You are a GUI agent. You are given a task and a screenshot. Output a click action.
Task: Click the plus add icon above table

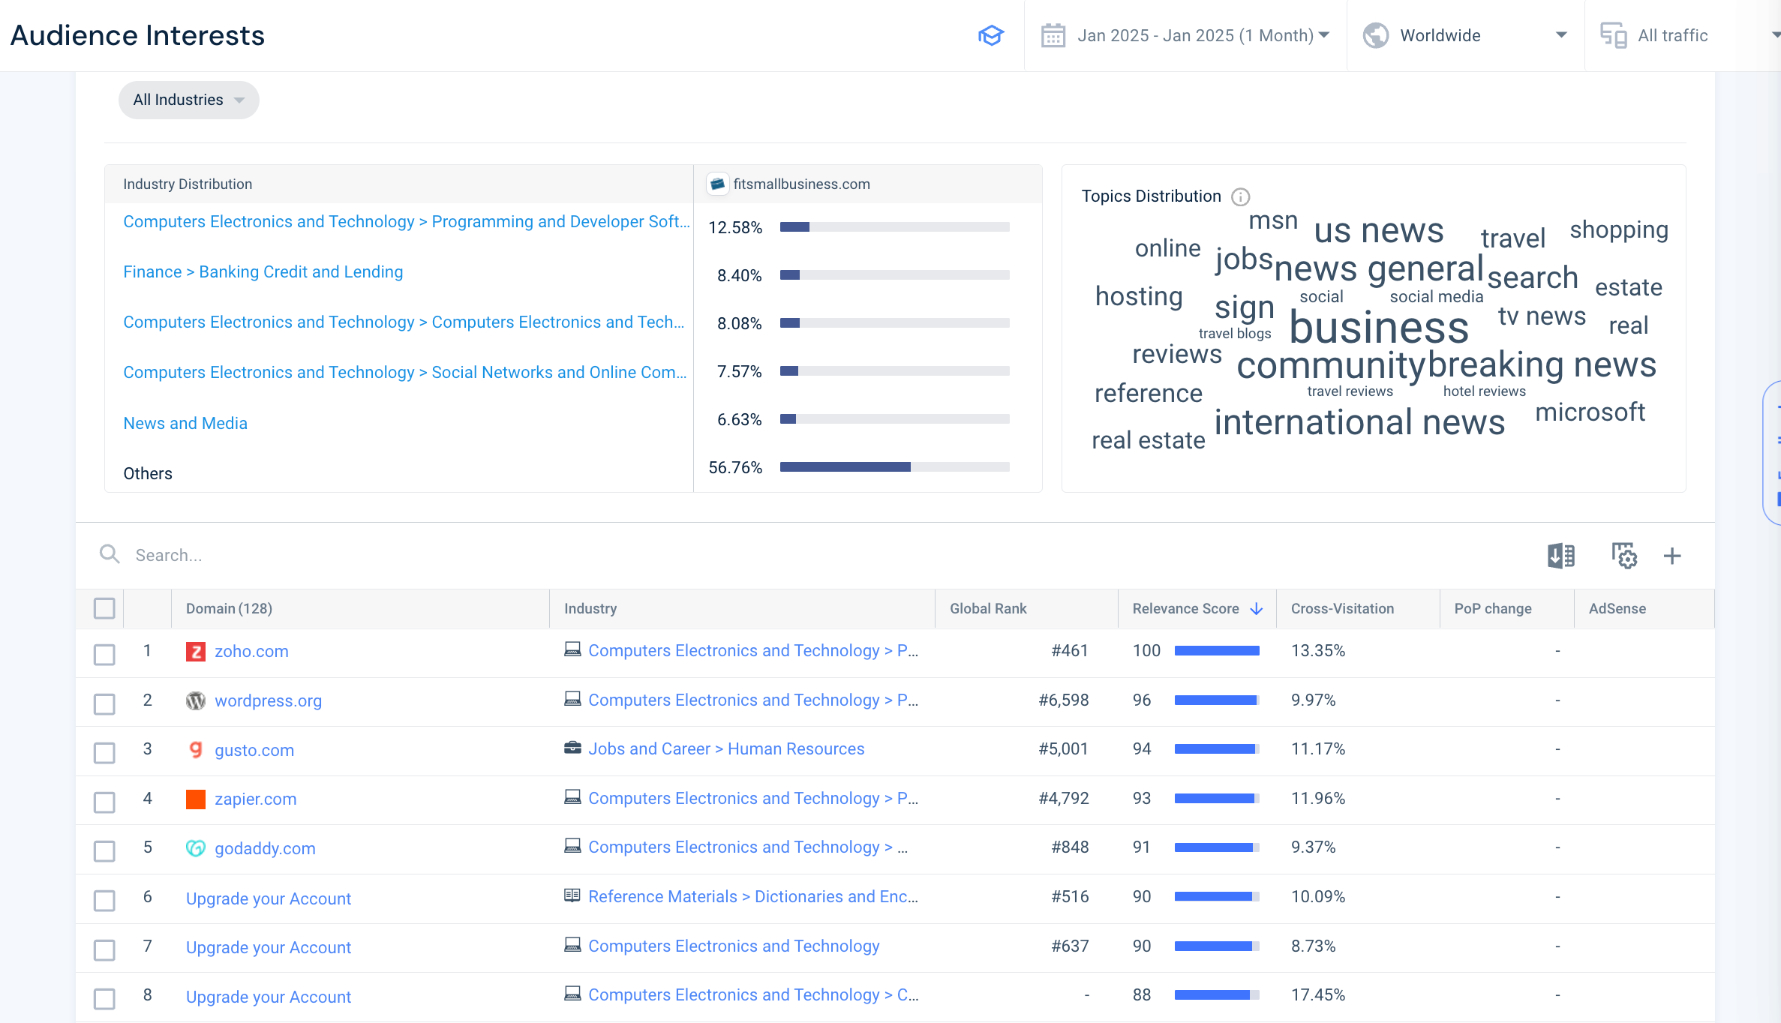click(x=1672, y=556)
